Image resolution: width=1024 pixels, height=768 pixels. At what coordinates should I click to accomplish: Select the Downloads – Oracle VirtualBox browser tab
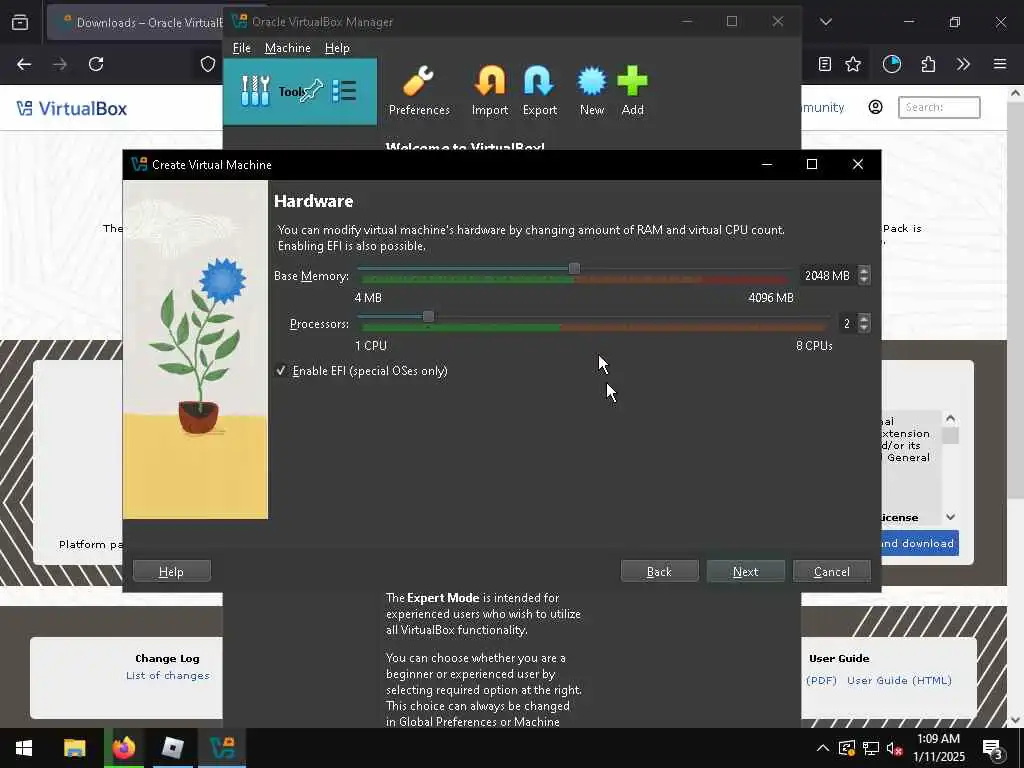click(135, 22)
